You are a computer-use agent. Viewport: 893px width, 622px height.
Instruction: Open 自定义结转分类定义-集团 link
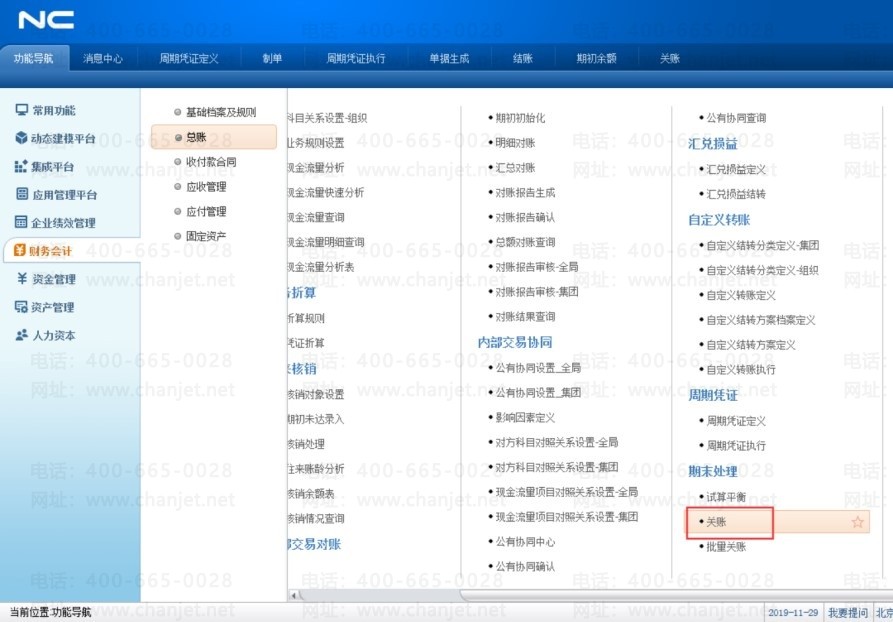(x=763, y=245)
